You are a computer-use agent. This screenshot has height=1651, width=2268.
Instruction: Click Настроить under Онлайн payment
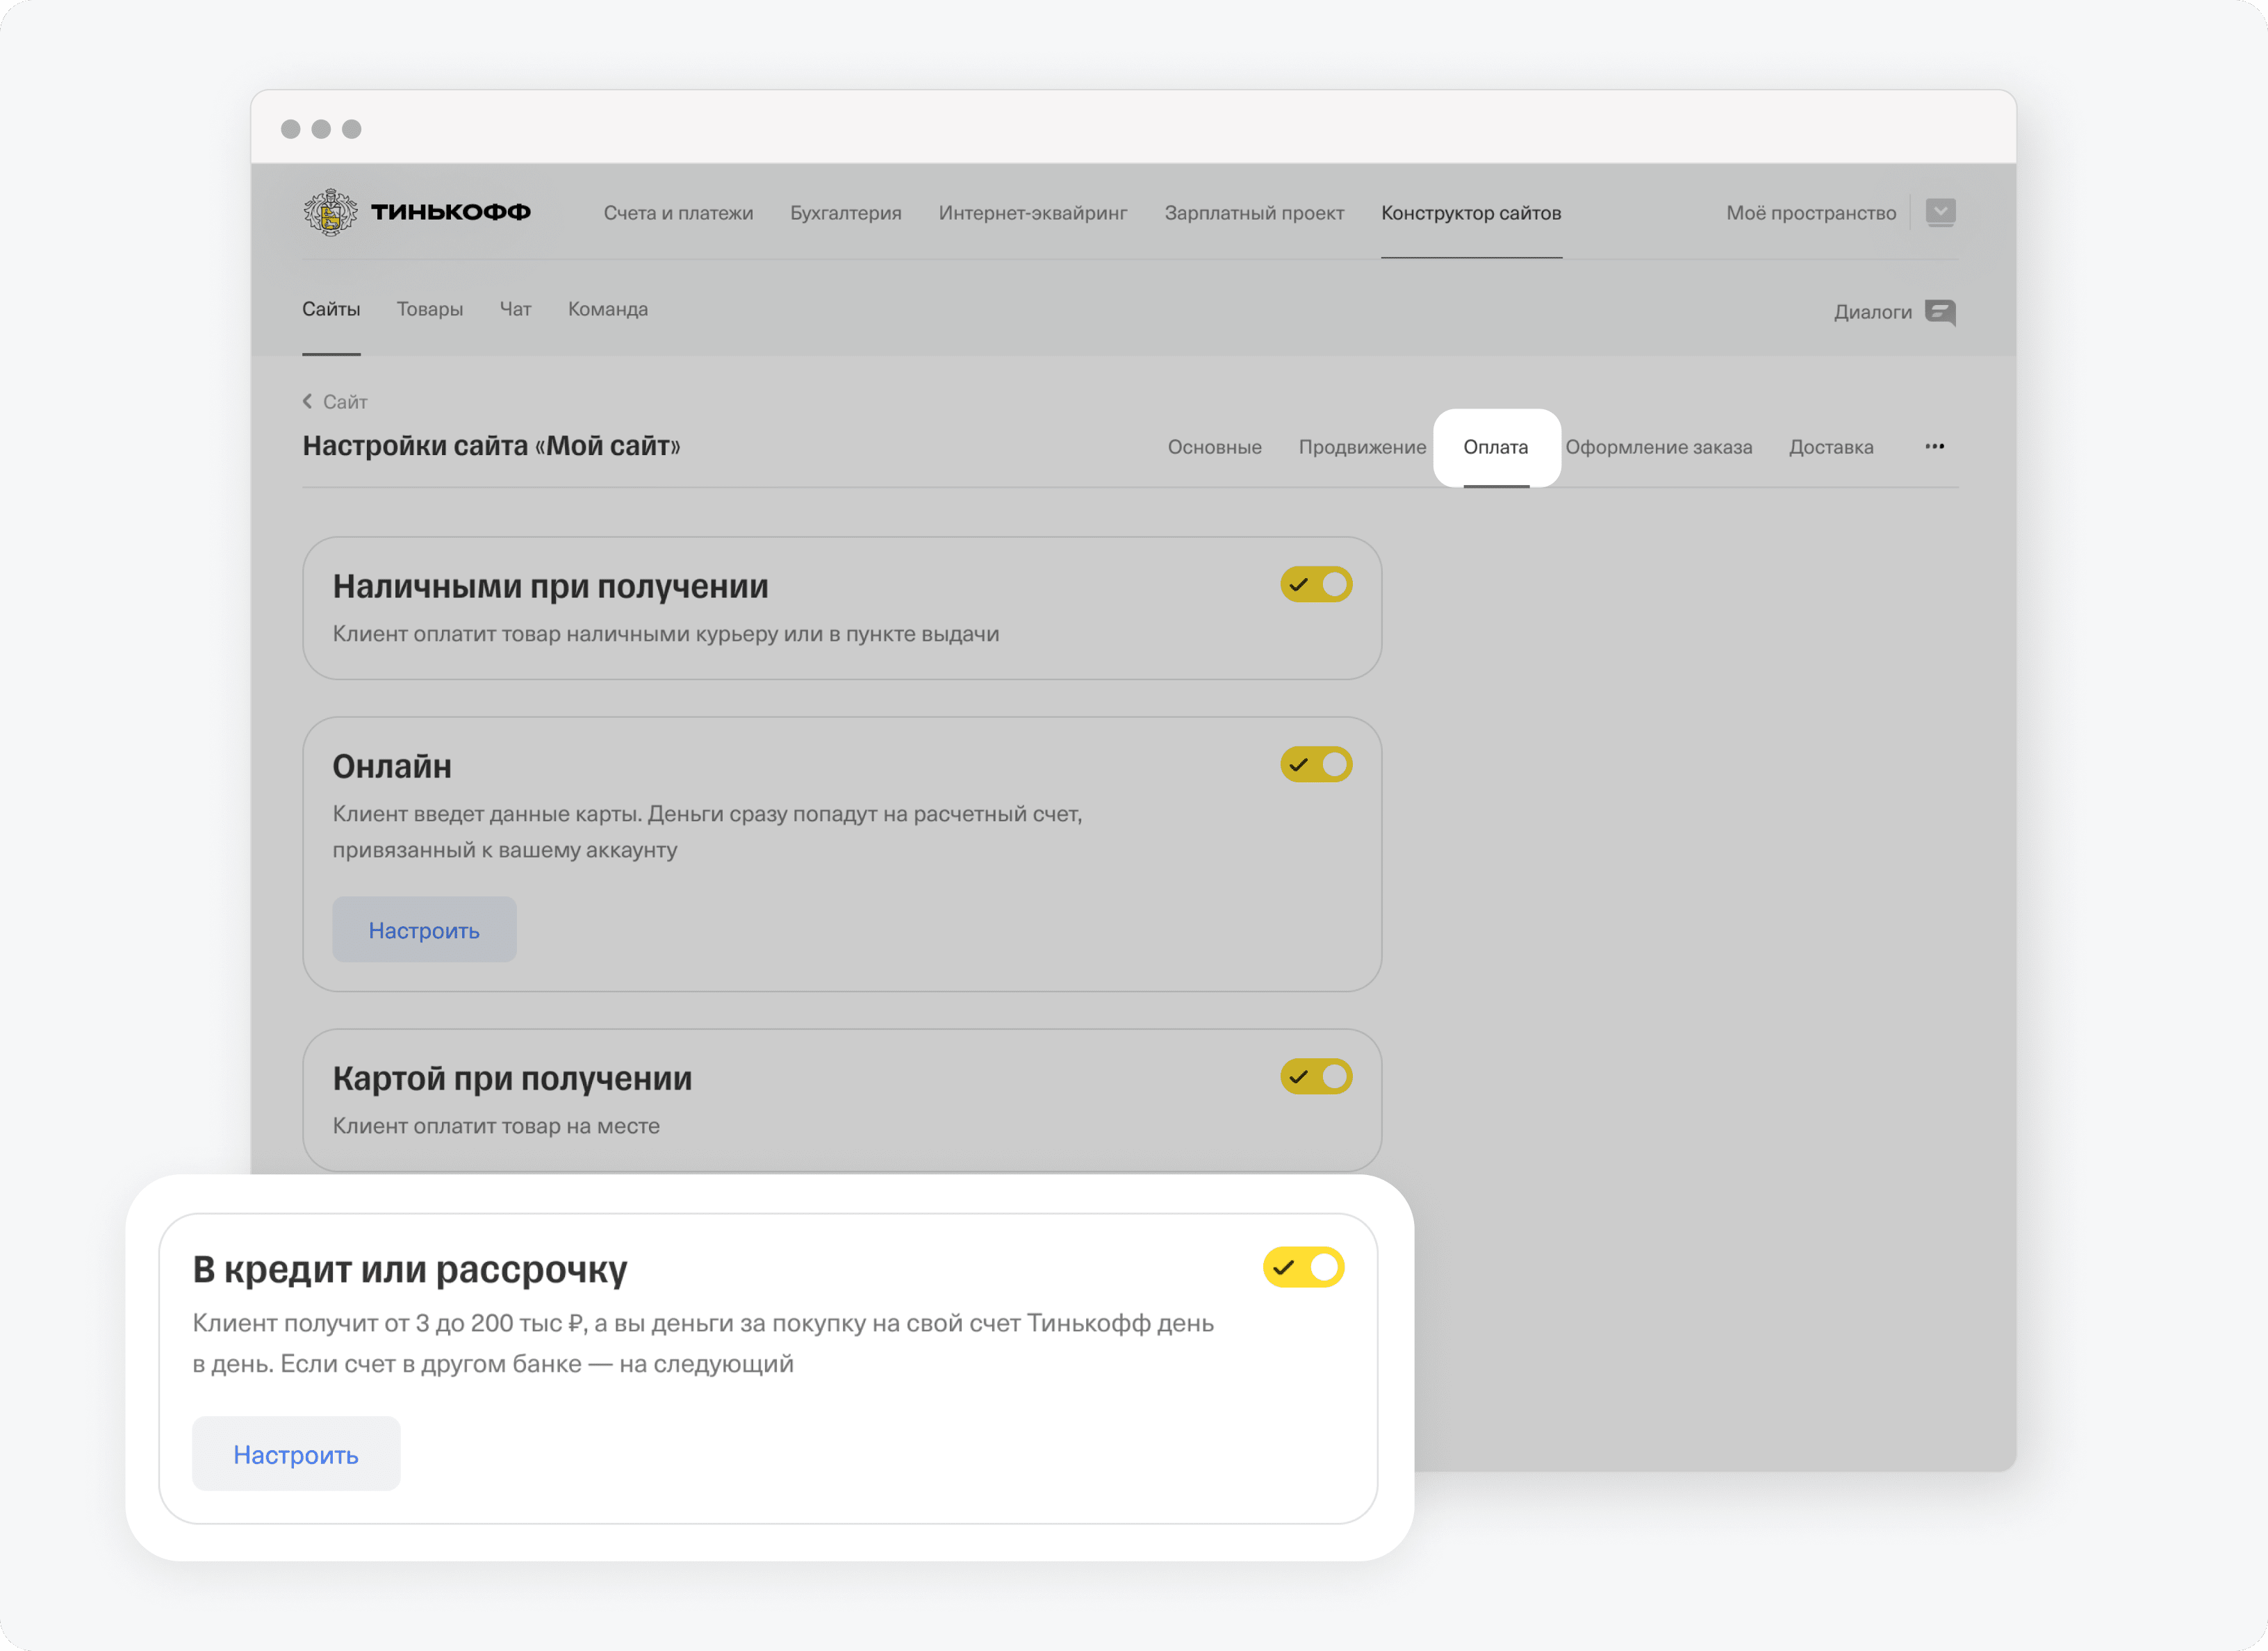point(424,930)
